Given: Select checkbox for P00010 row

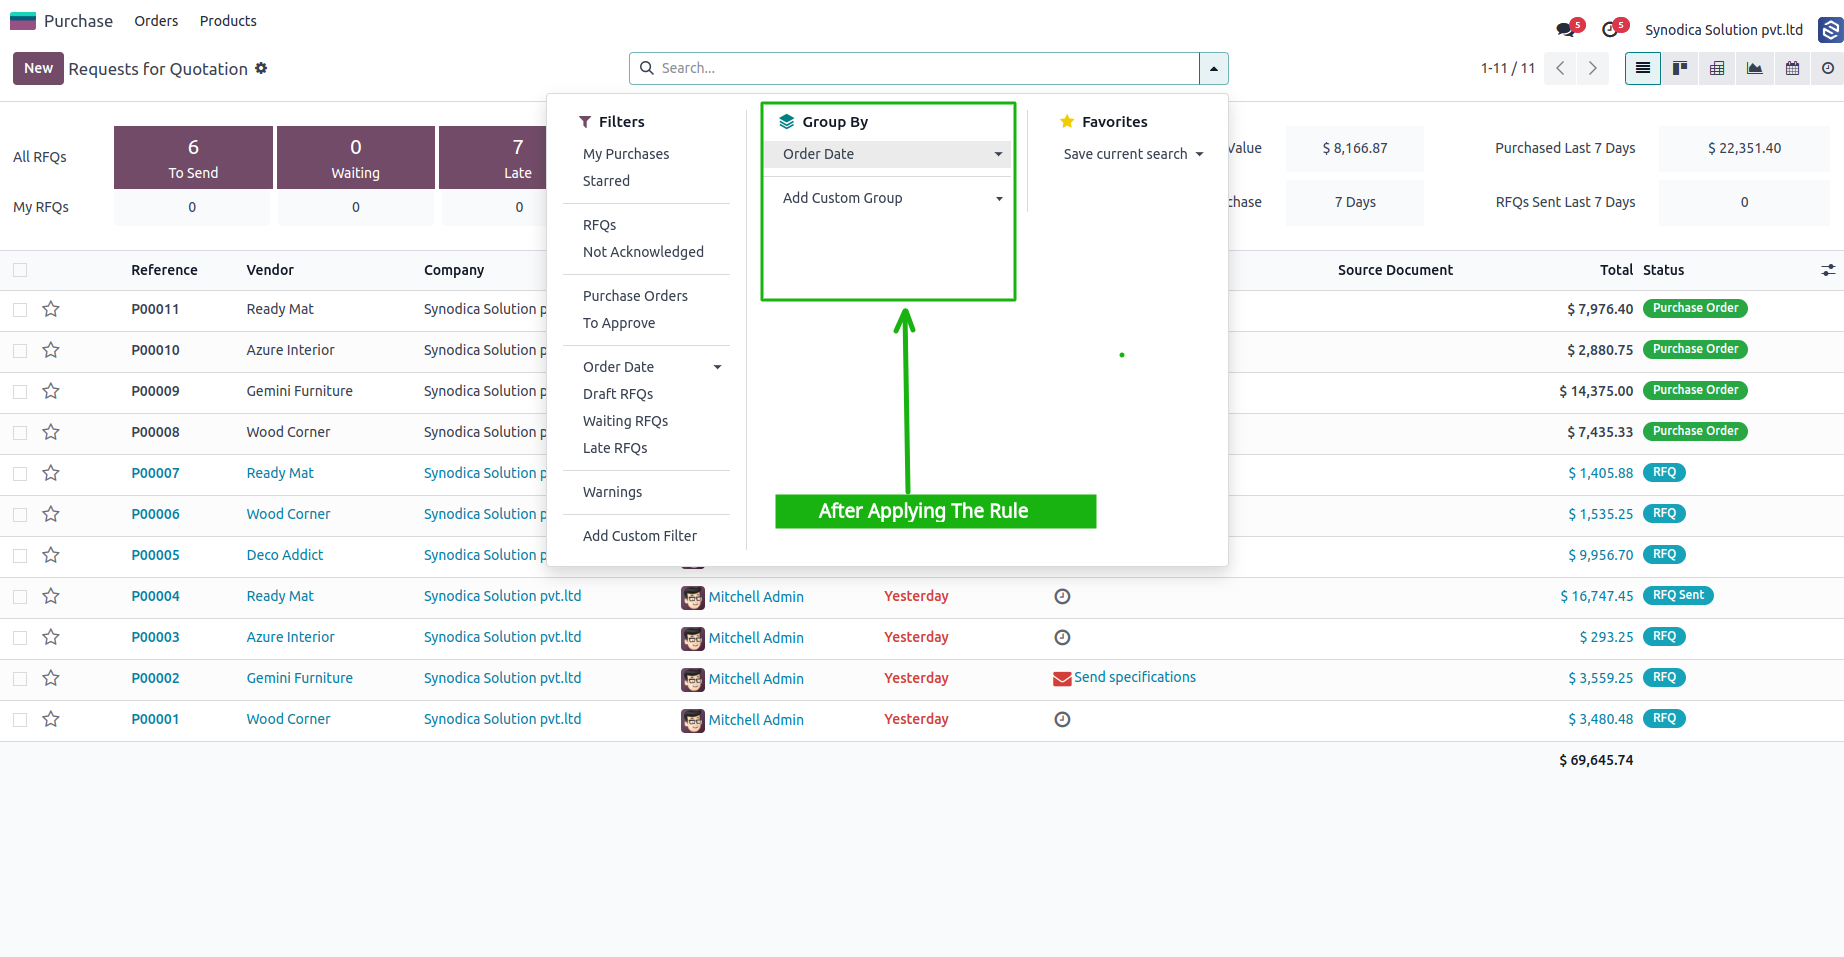Looking at the screenshot, I should 20,350.
